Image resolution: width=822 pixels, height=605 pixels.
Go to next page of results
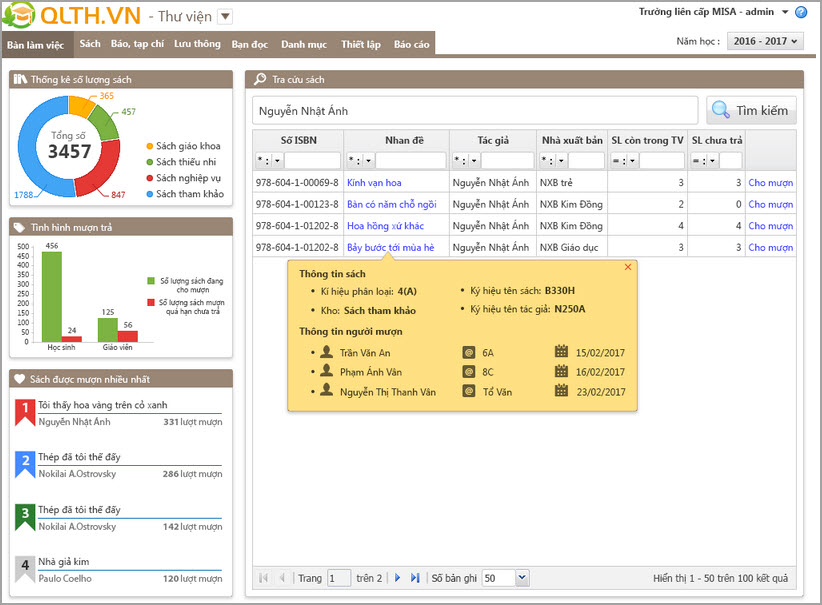(397, 578)
